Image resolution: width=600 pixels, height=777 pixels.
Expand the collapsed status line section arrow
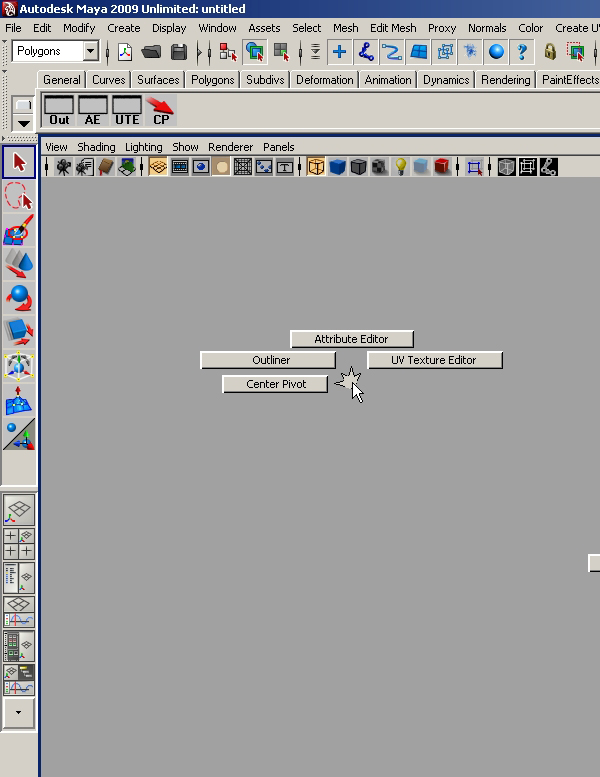pyautogui.click(x=199, y=52)
